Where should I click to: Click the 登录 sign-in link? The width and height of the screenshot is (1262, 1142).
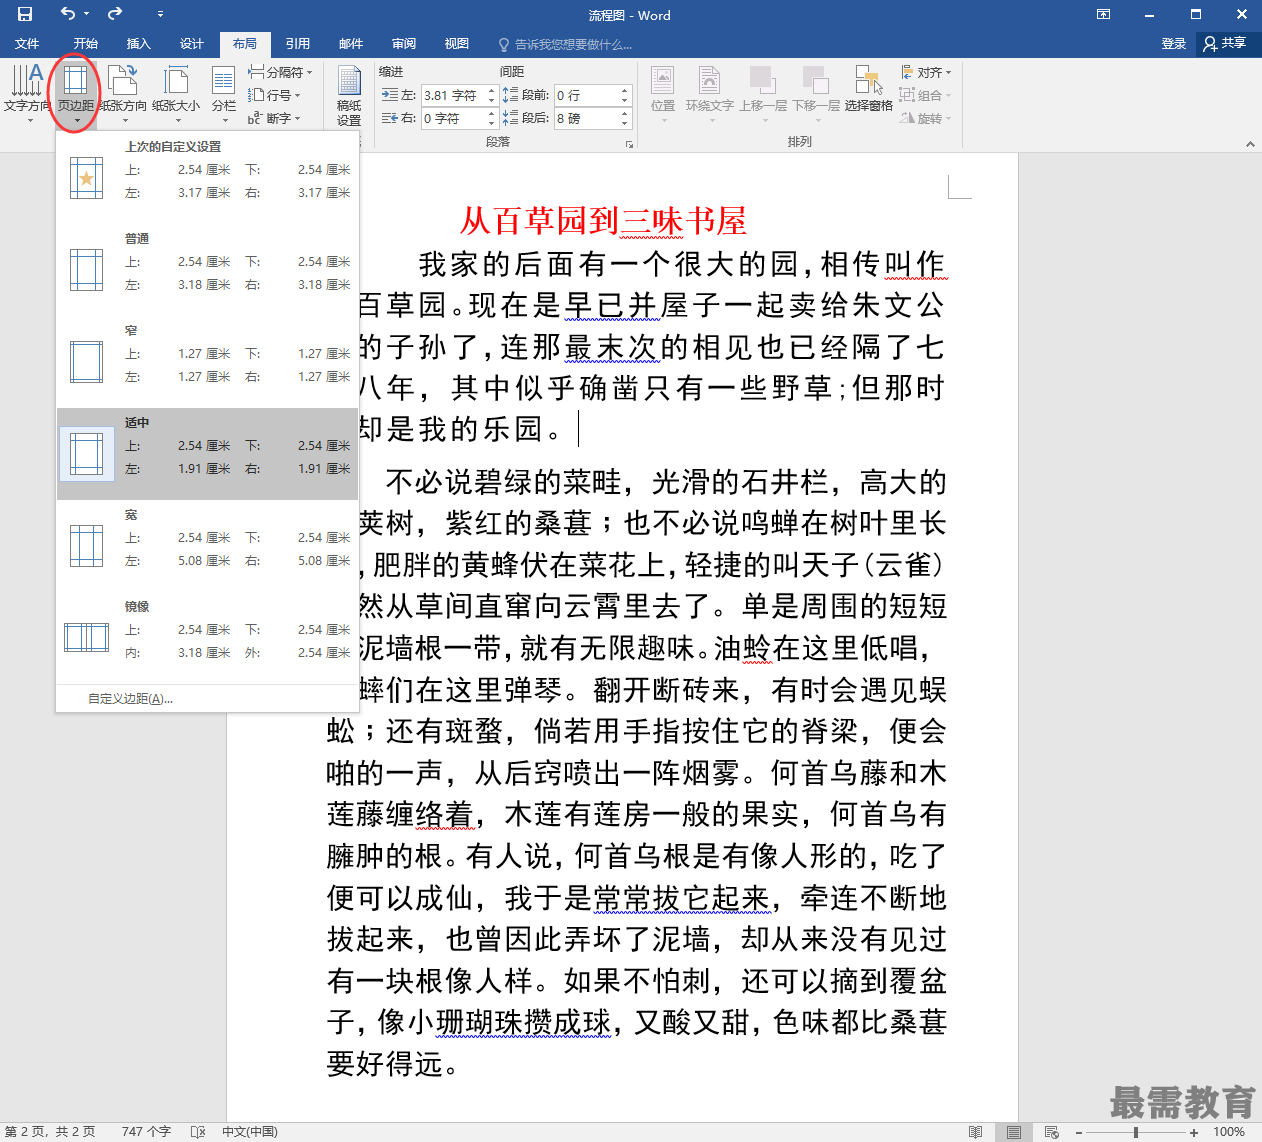pyautogui.click(x=1174, y=44)
